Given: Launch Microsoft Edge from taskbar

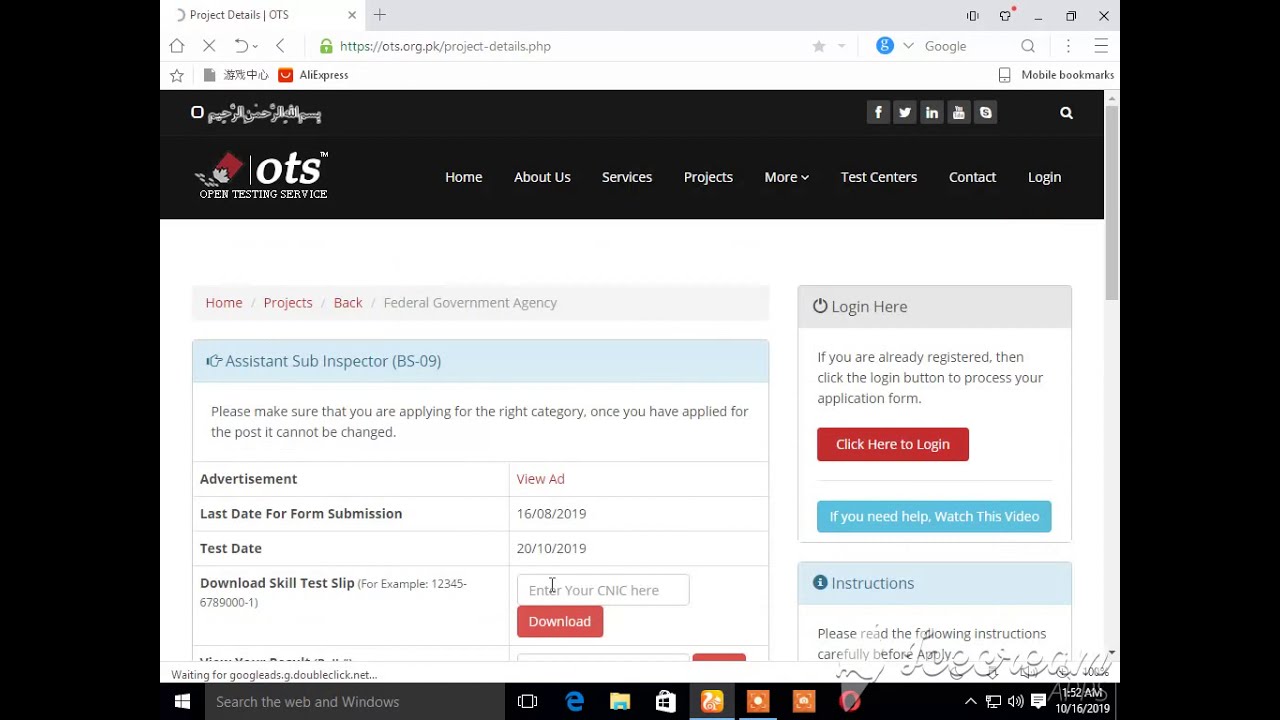Looking at the screenshot, I should coord(574,702).
